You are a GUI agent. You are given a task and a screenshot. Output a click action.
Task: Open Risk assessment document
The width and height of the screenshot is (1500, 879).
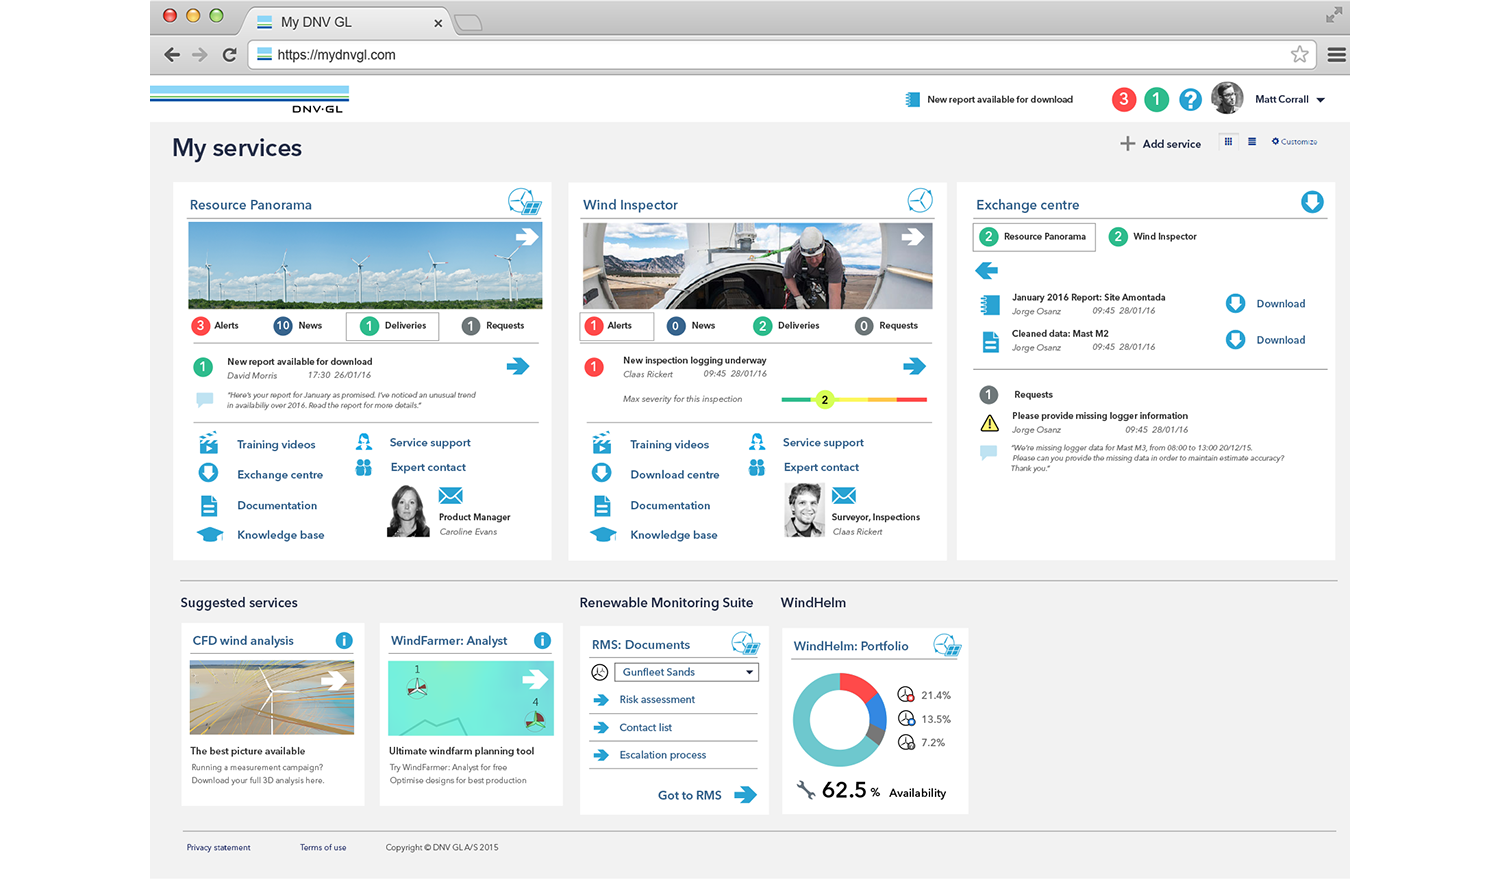click(657, 700)
